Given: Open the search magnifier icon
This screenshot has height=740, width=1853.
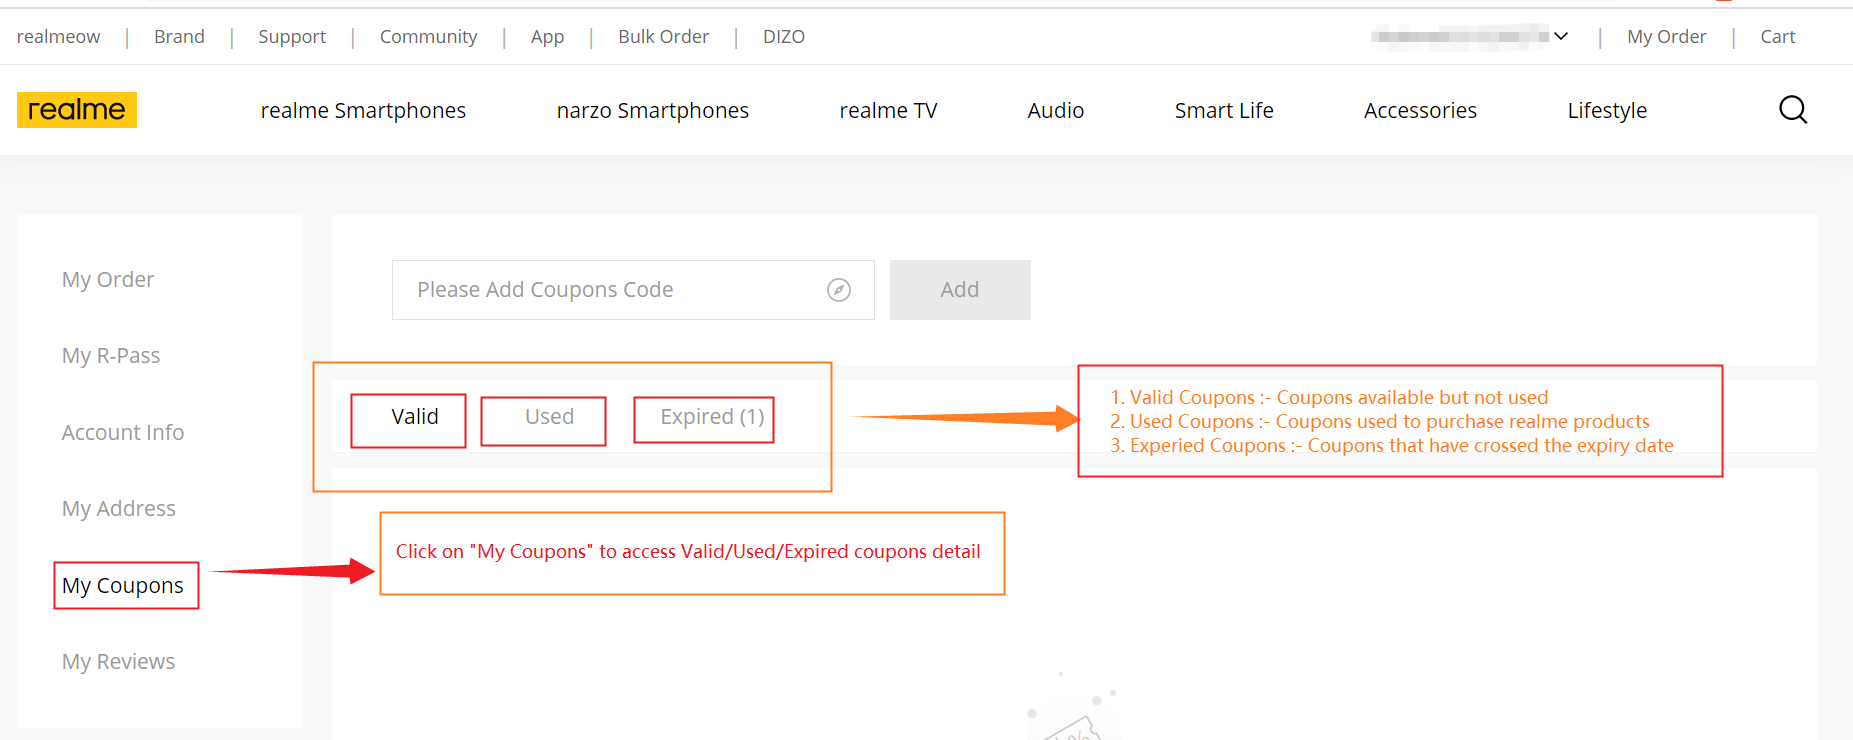Looking at the screenshot, I should [1792, 110].
